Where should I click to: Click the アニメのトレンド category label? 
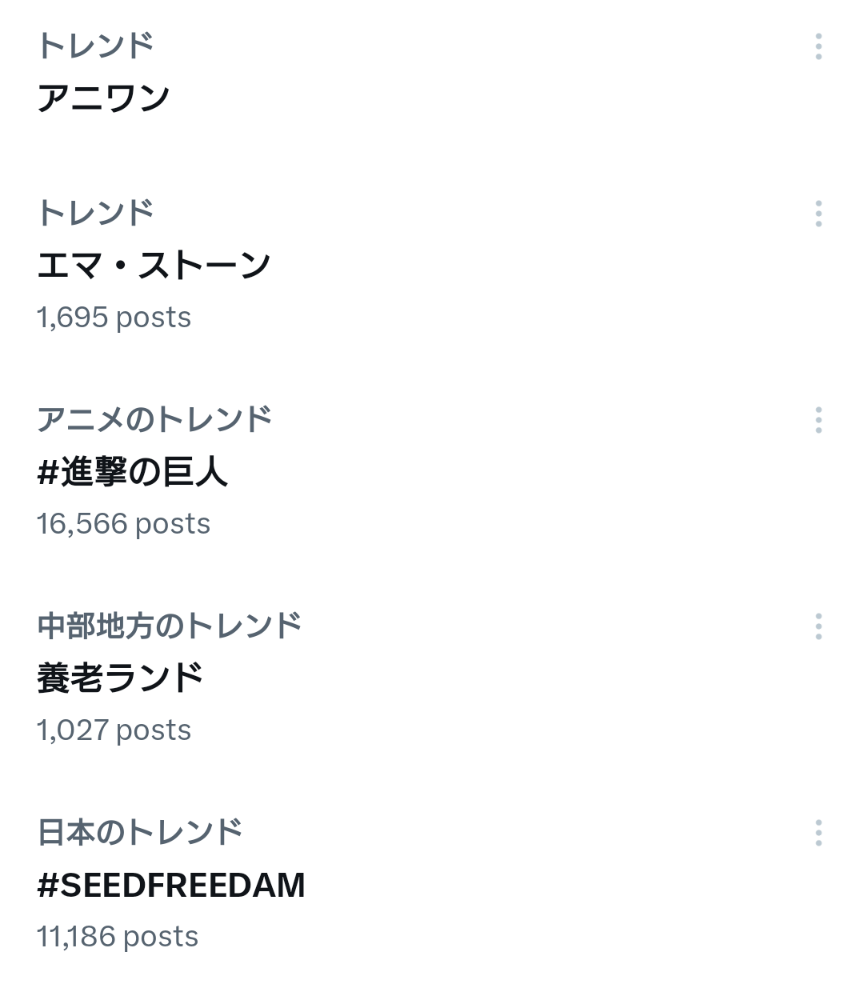coord(154,419)
